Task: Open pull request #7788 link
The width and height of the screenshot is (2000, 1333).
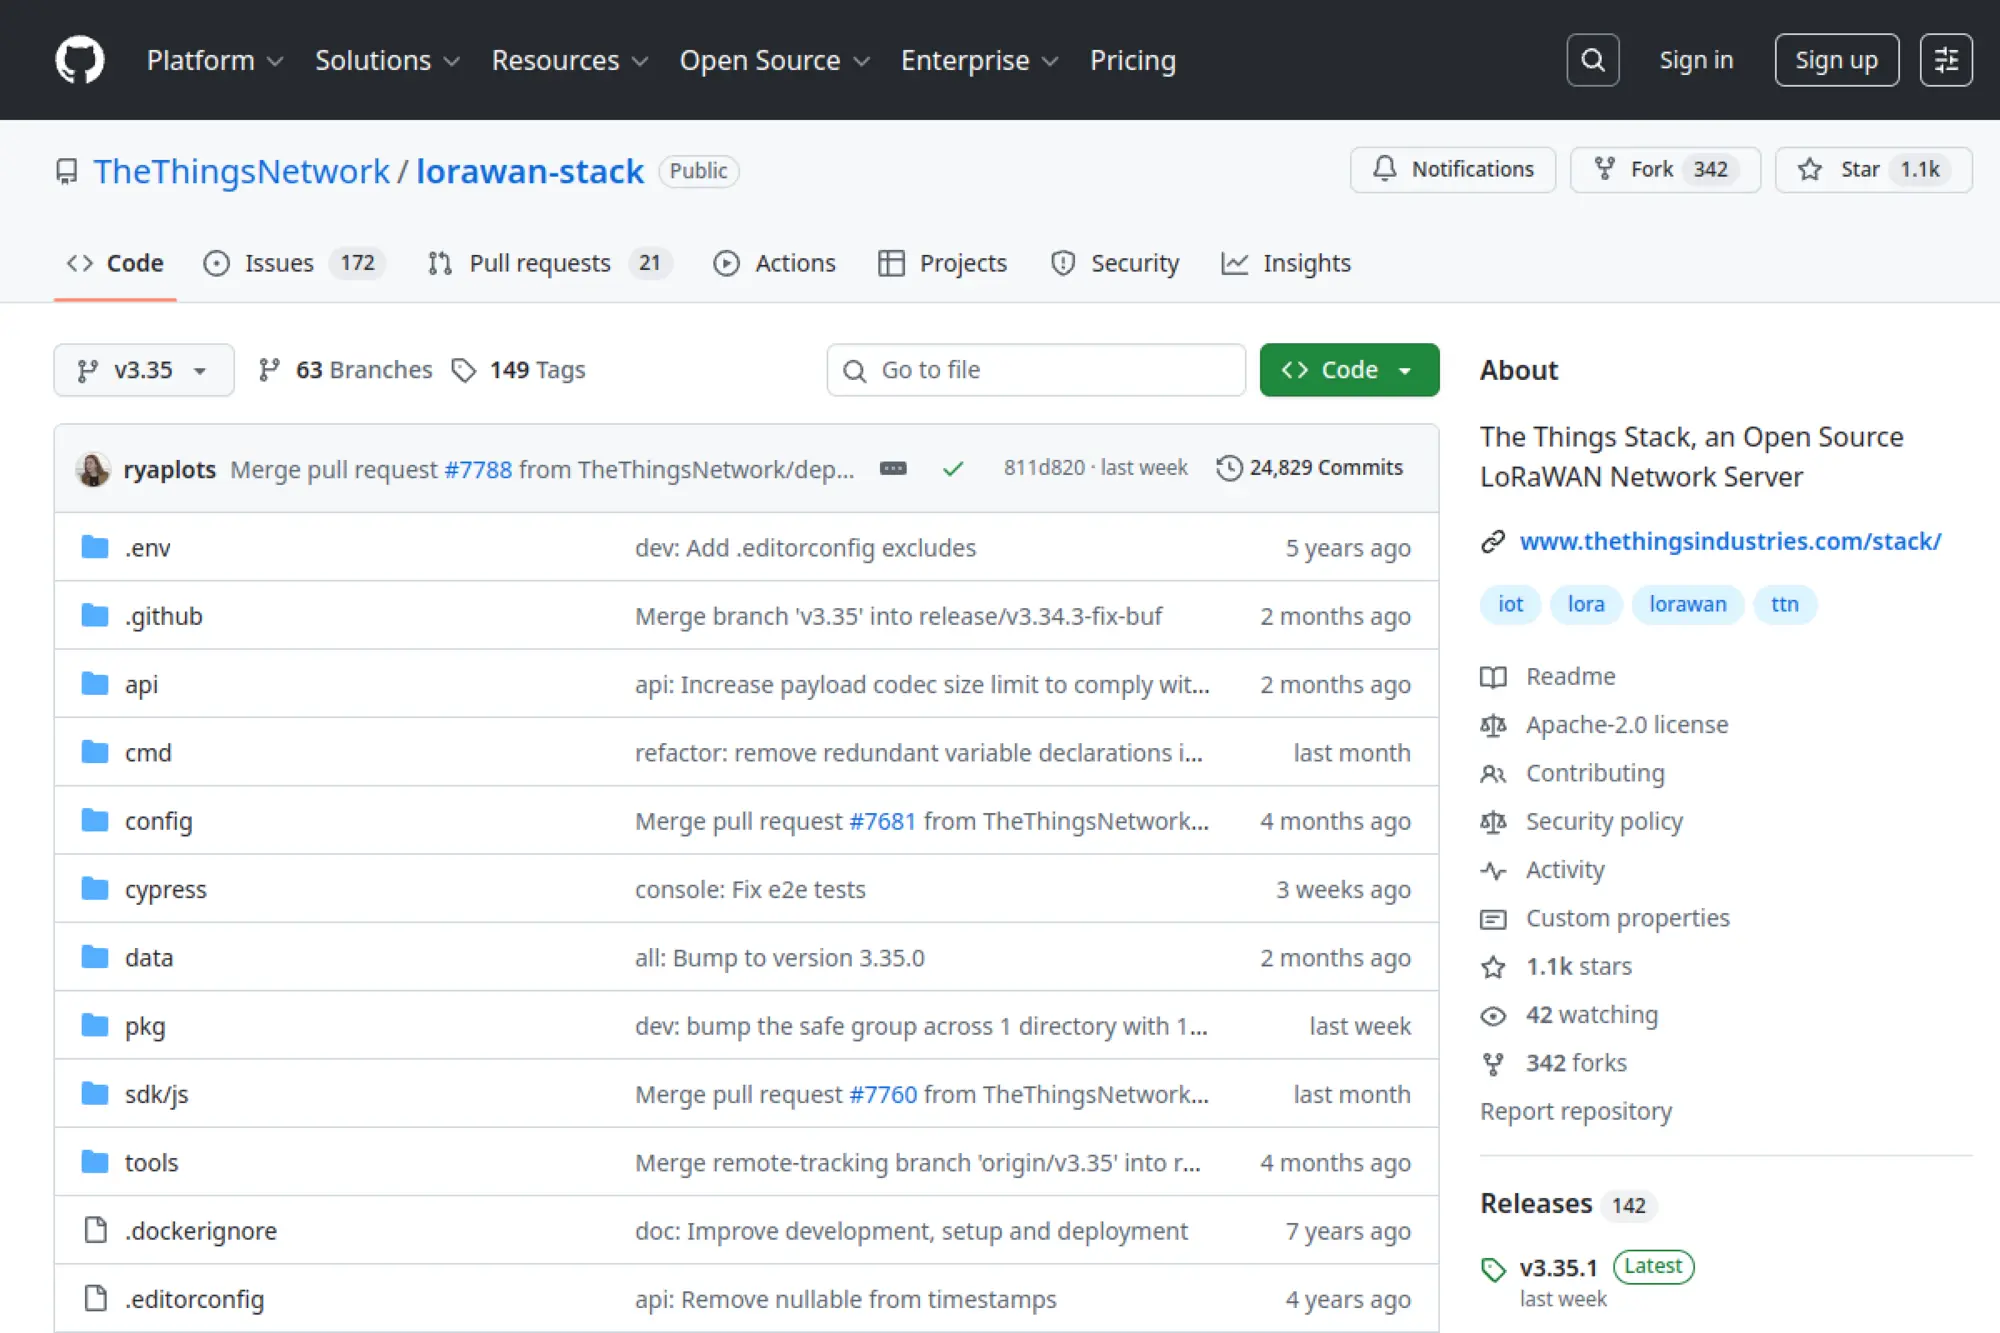Action: tap(479, 469)
